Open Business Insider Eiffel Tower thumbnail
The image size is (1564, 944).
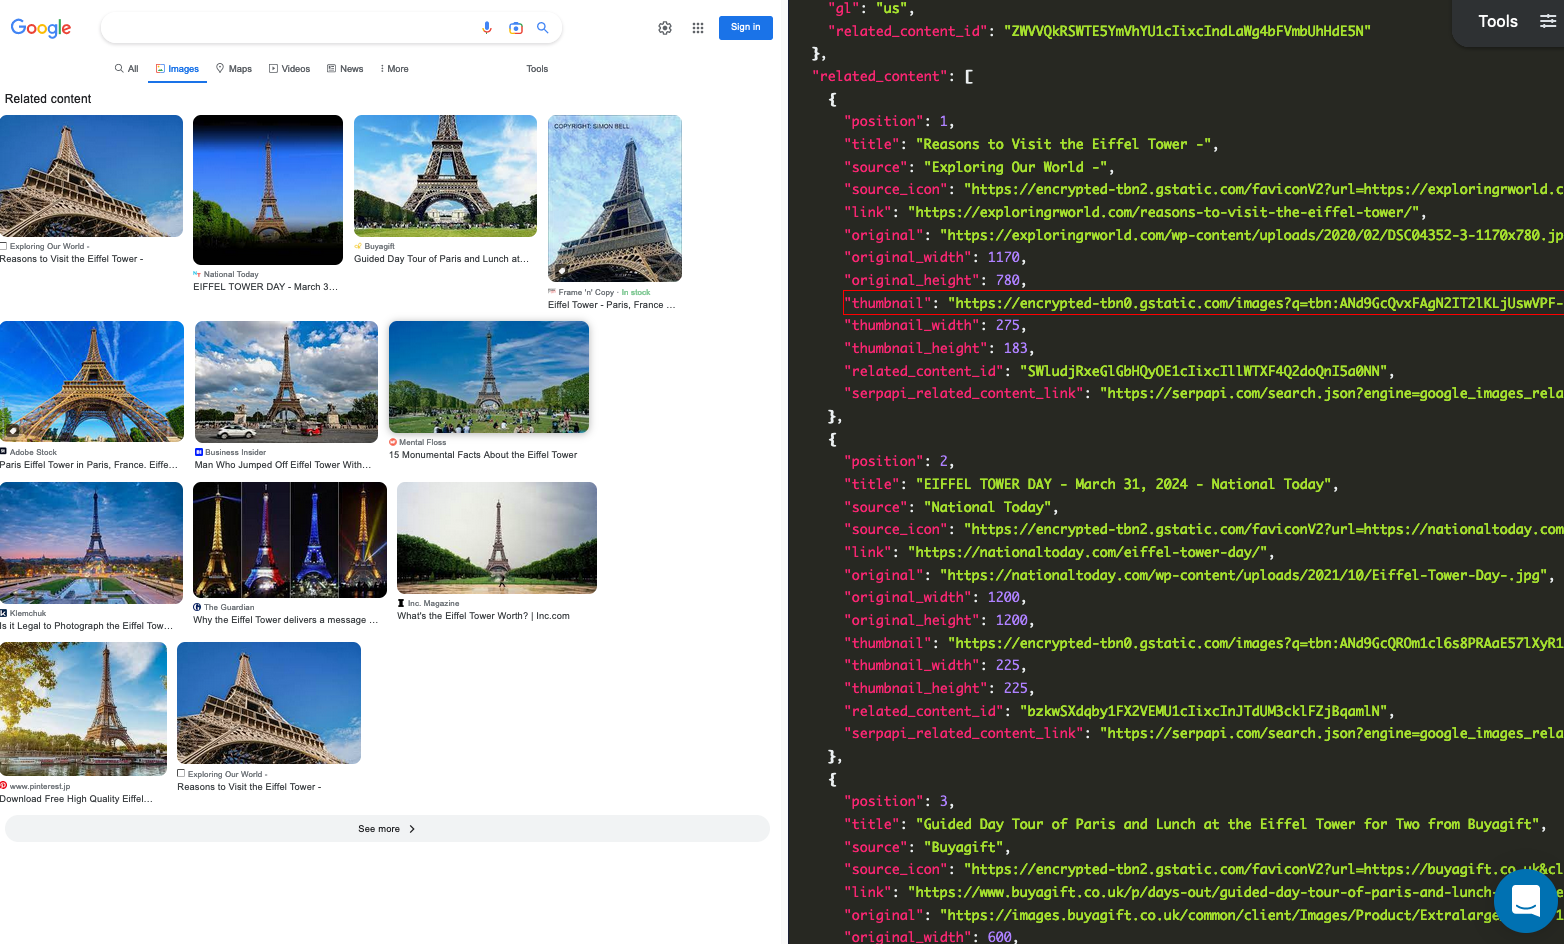286,382
